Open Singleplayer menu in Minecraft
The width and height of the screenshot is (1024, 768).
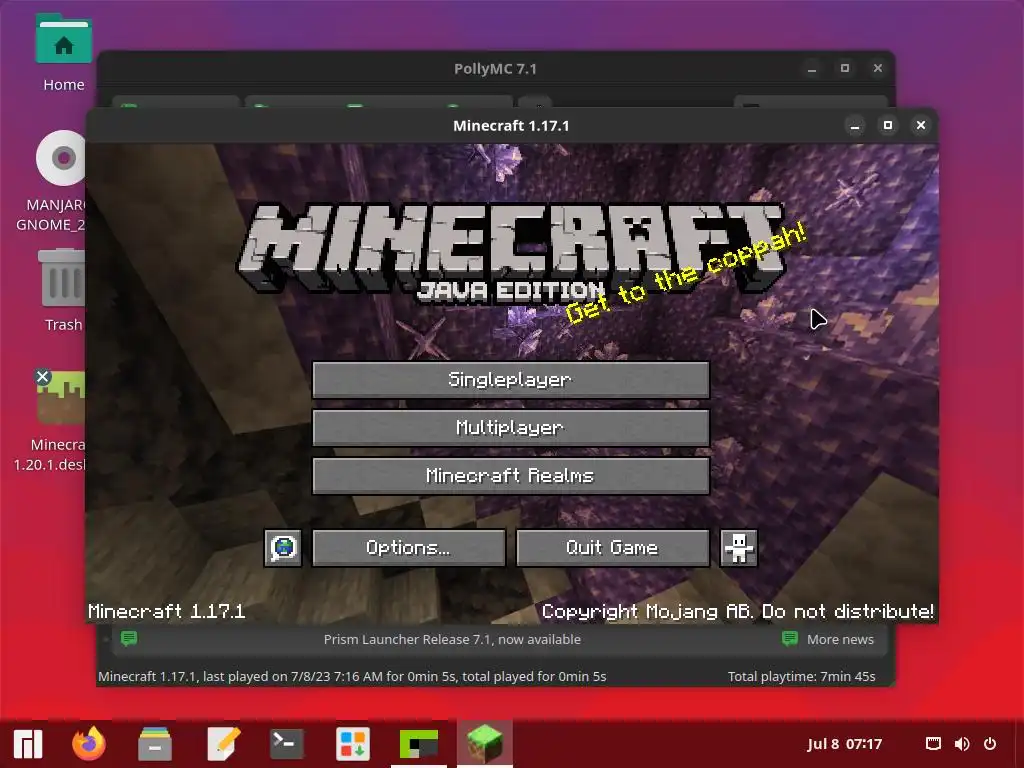pos(511,379)
